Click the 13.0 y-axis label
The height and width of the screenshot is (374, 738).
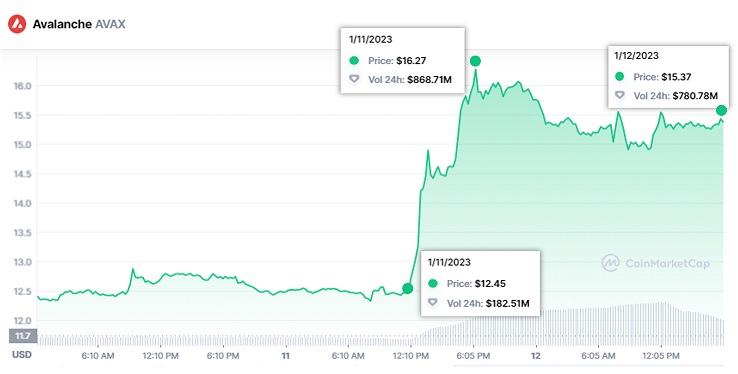coord(23,262)
